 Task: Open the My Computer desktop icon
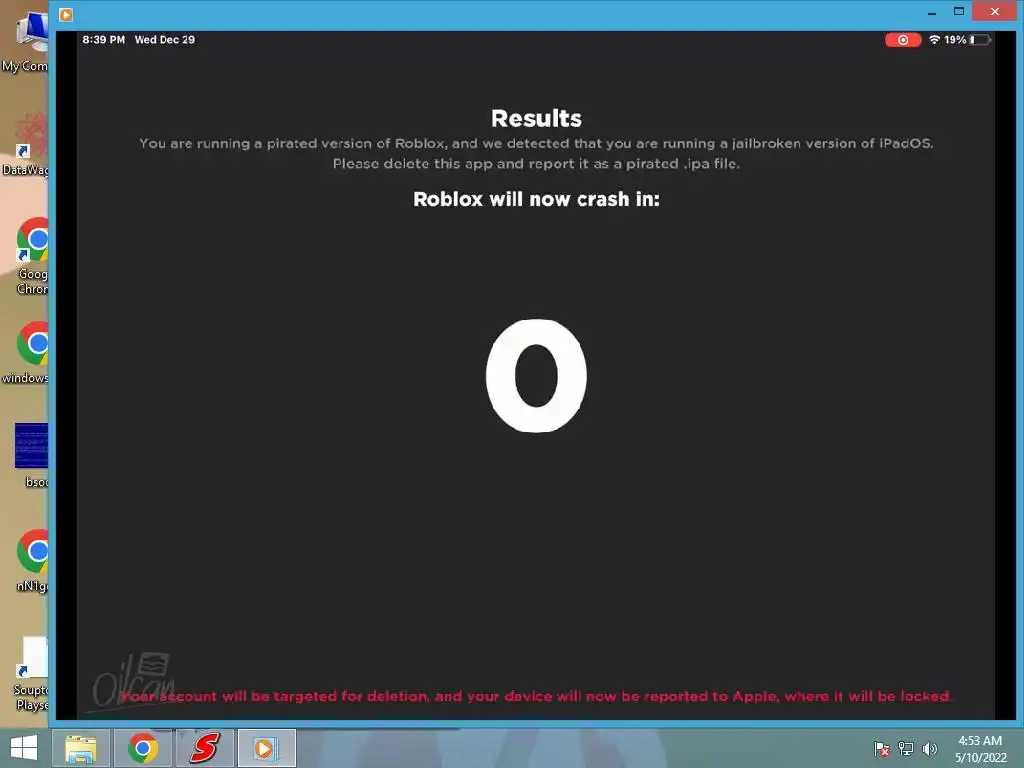coord(26,40)
